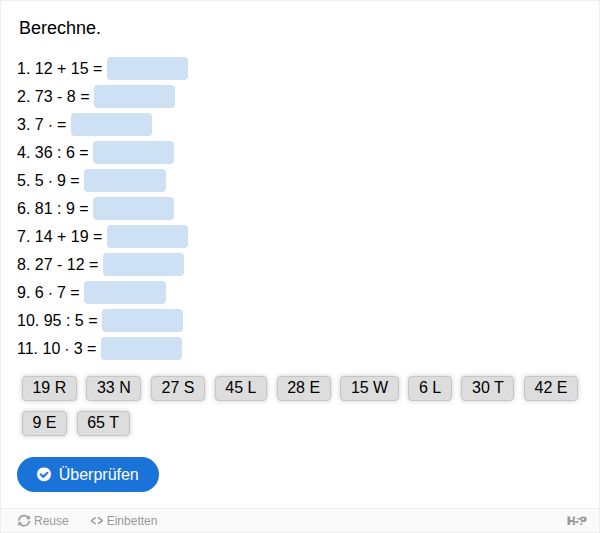Choose the 28 E answer tile
Screen dimensions: 600x533
[x=304, y=388]
